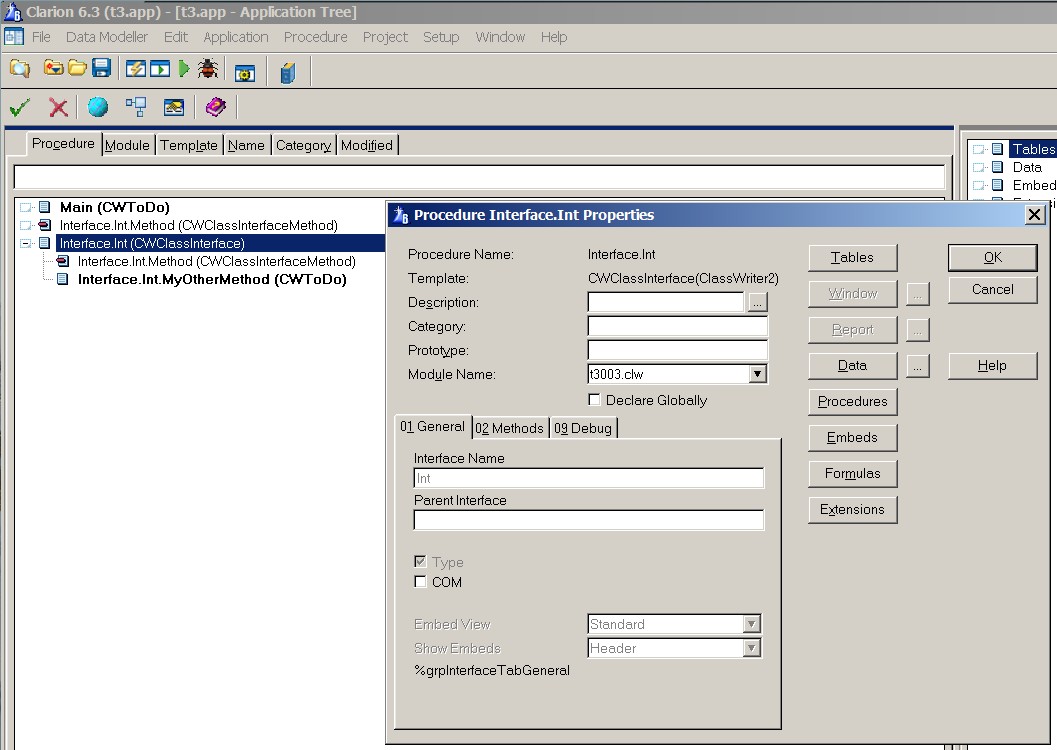The height and width of the screenshot is (750, 1057).
Task: Click the Embeds button
Action: click(852, 437)
